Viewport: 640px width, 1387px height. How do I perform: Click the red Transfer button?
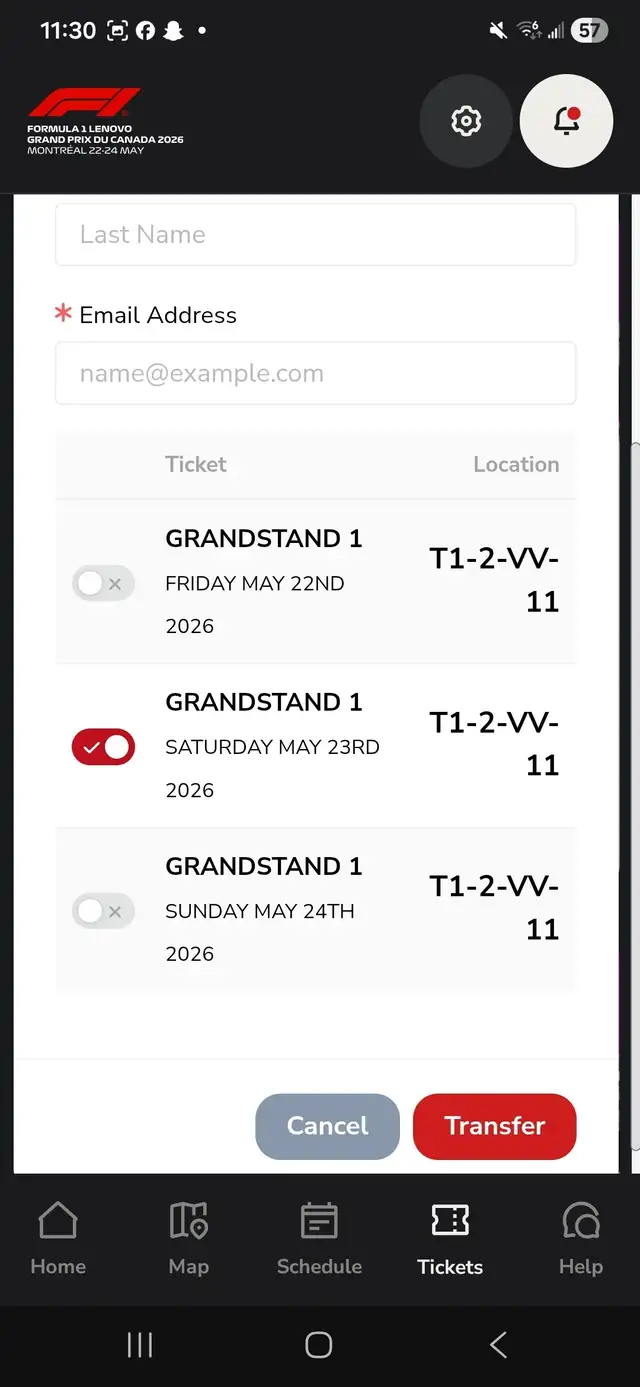pyautogui.click(x=494, y=1126)
